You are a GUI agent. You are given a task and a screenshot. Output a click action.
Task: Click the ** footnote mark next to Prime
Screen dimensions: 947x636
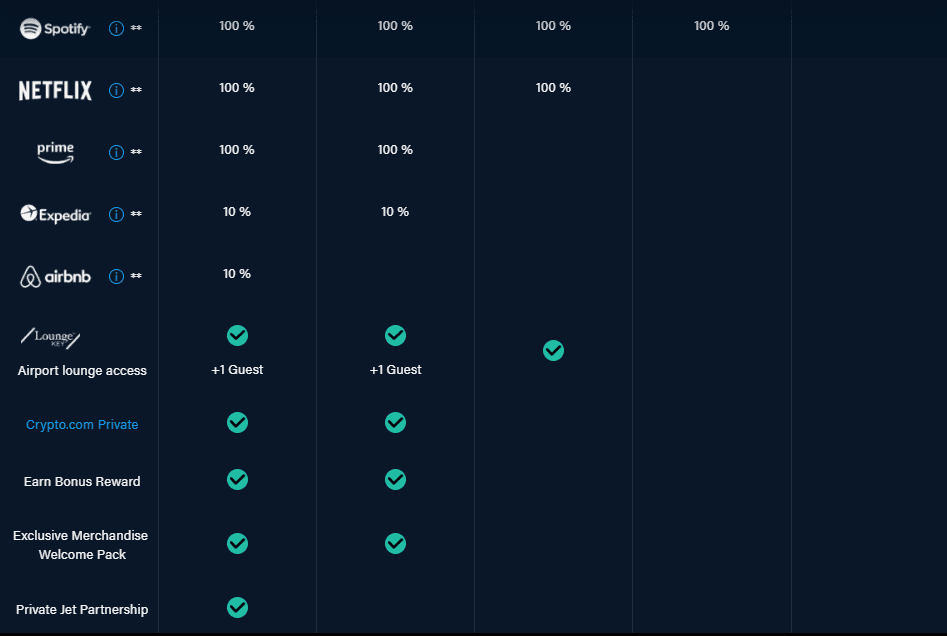(136, 152)
